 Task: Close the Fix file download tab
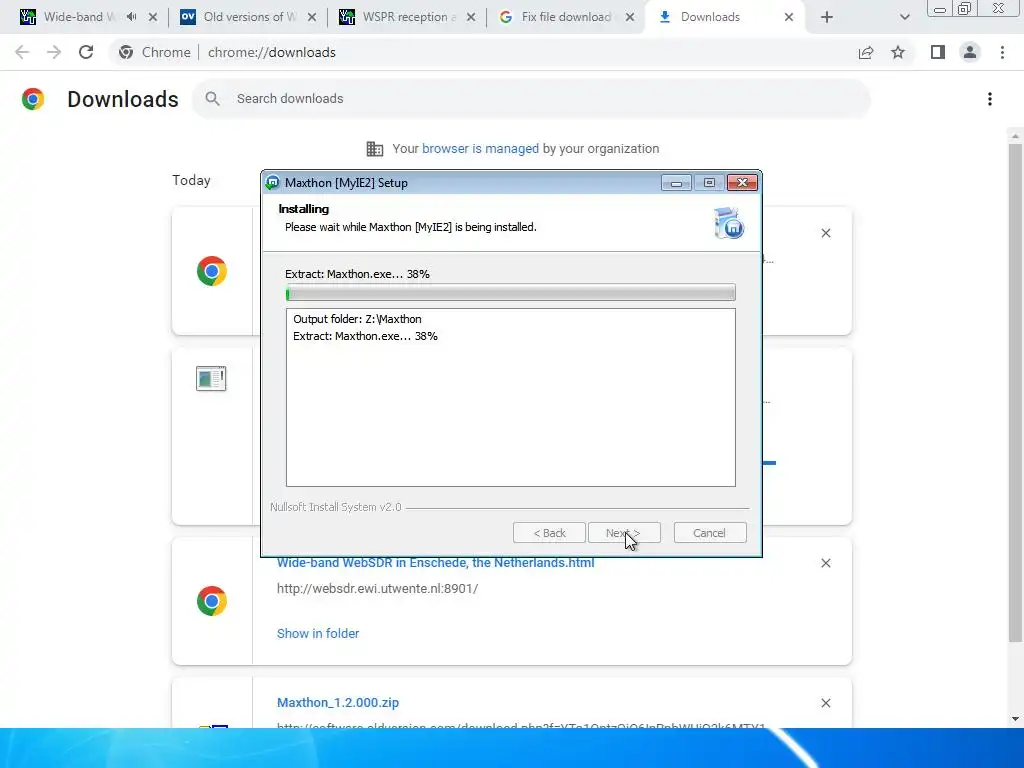pyautogui.click(x=630, y=17)
